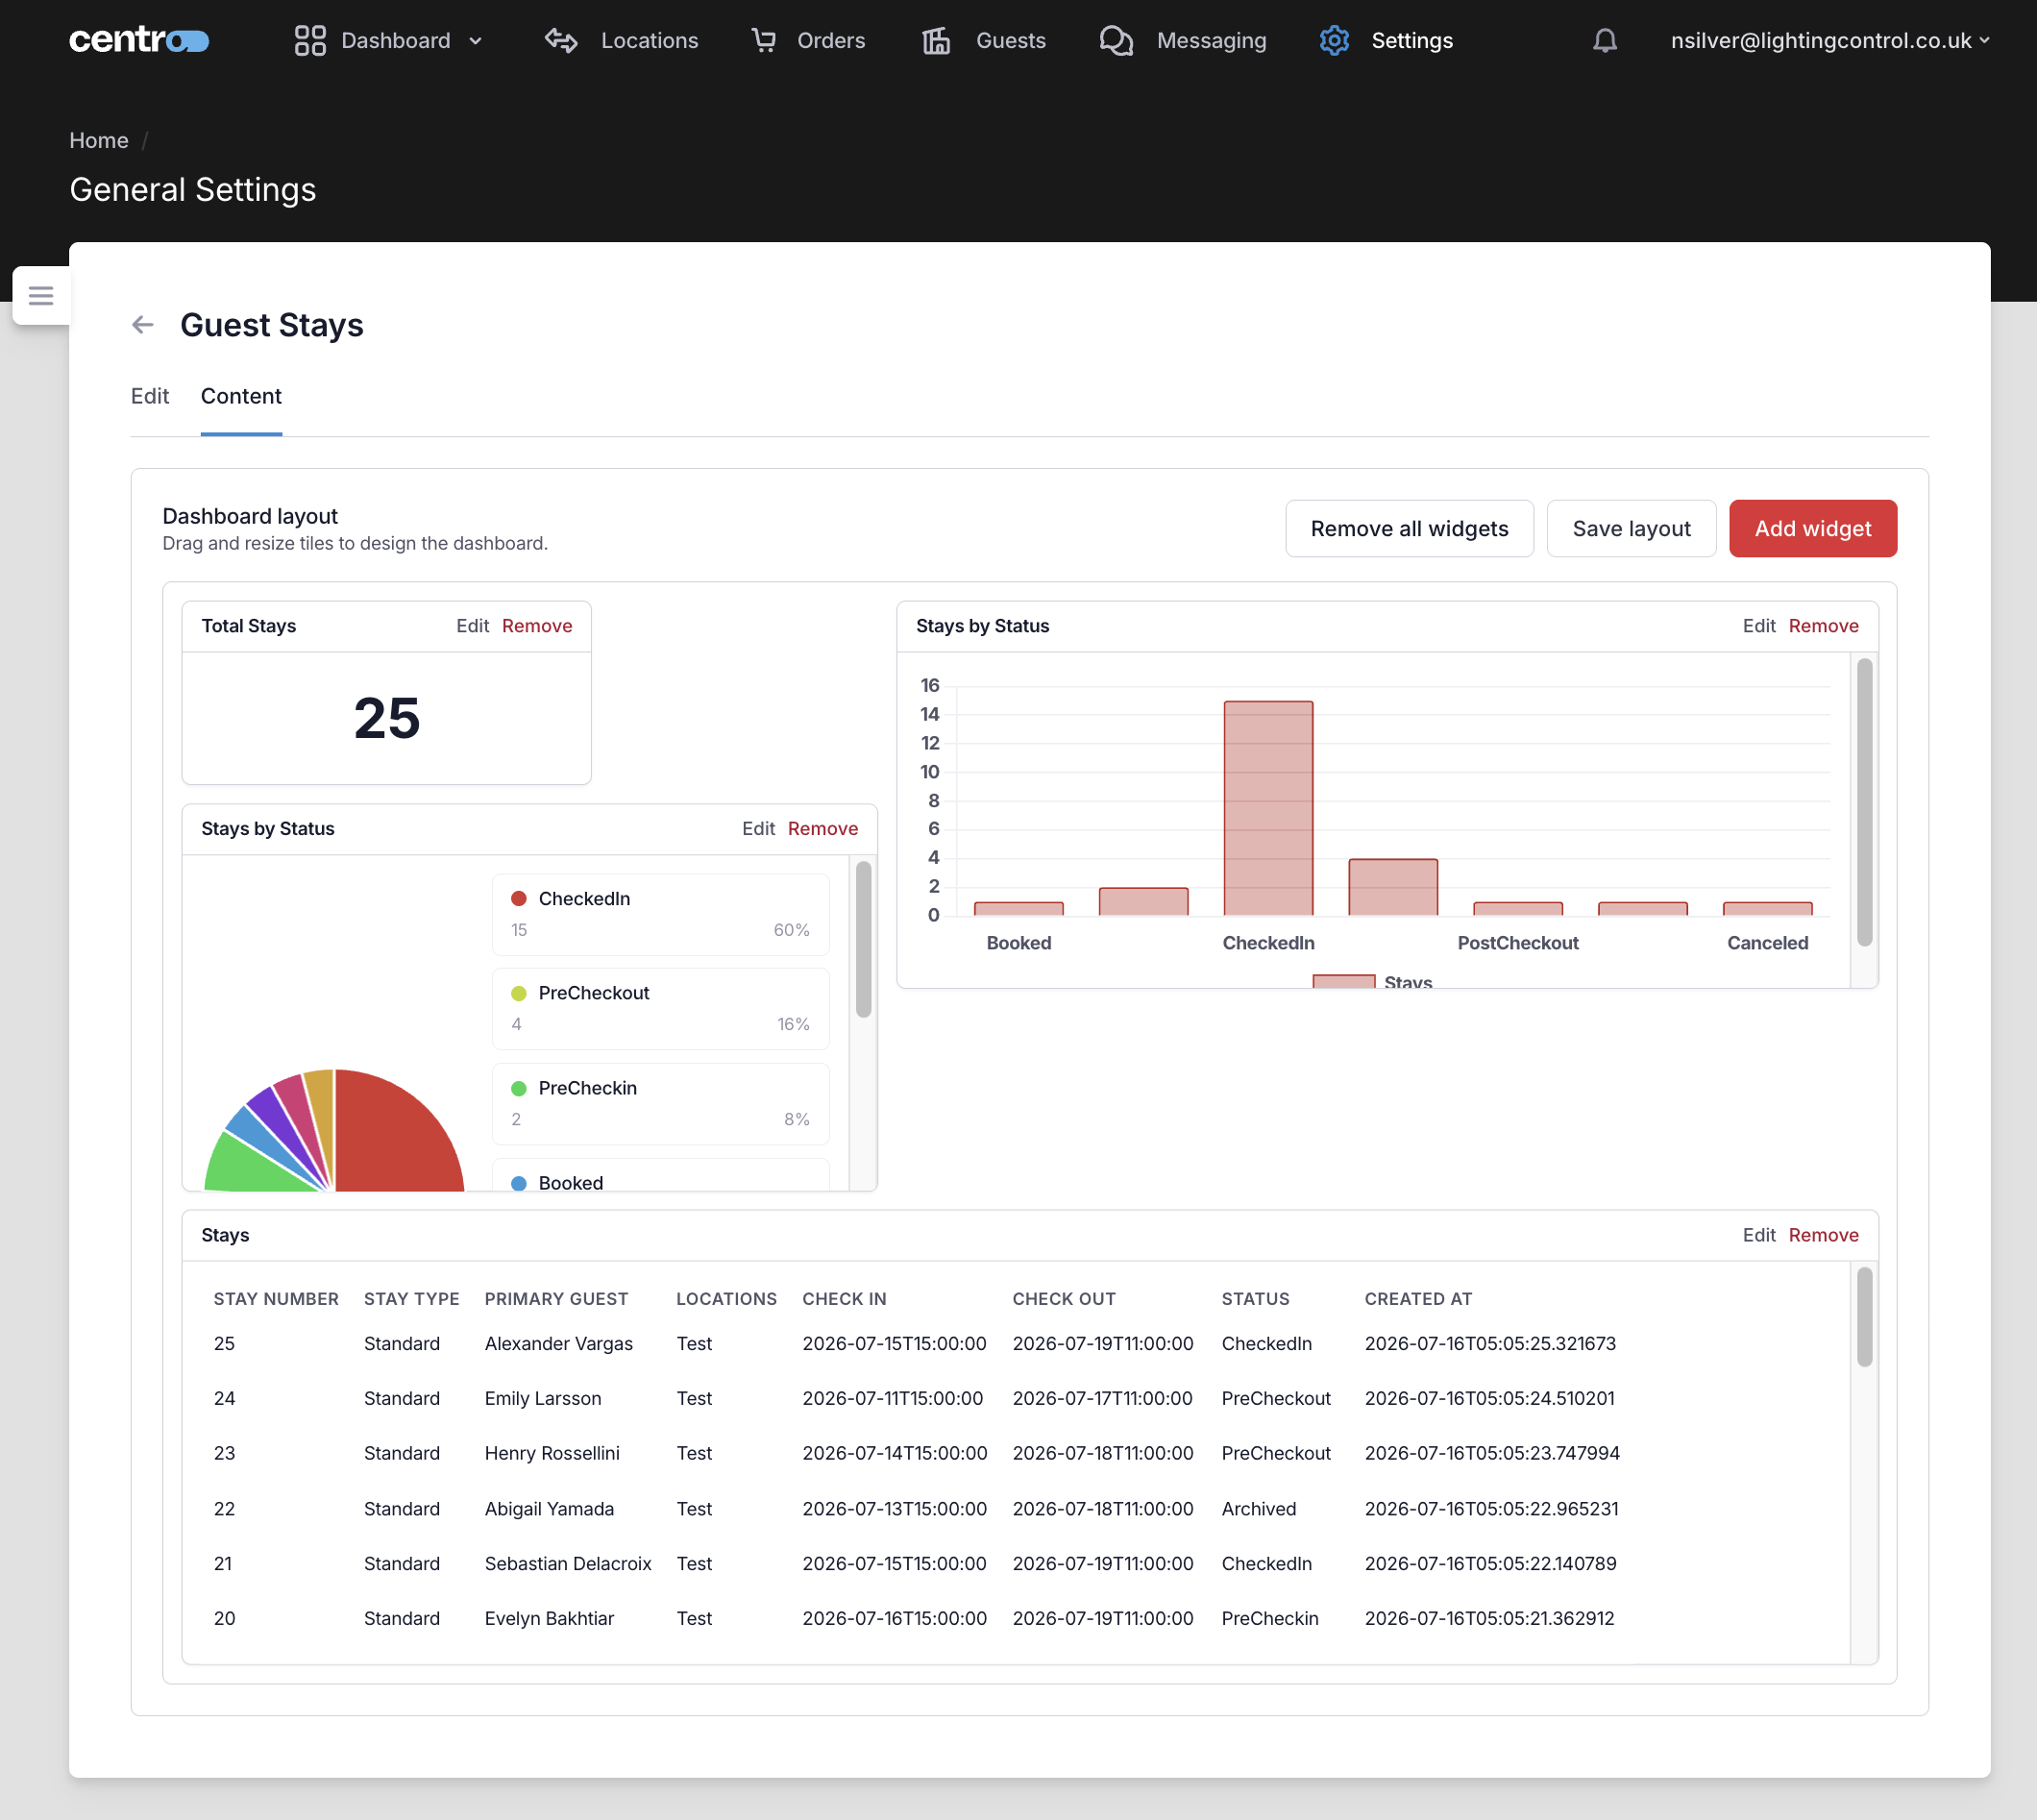2037x1820 pixels.
Task: Select Abigail Yamada guest name
Action: [549, 1509]
